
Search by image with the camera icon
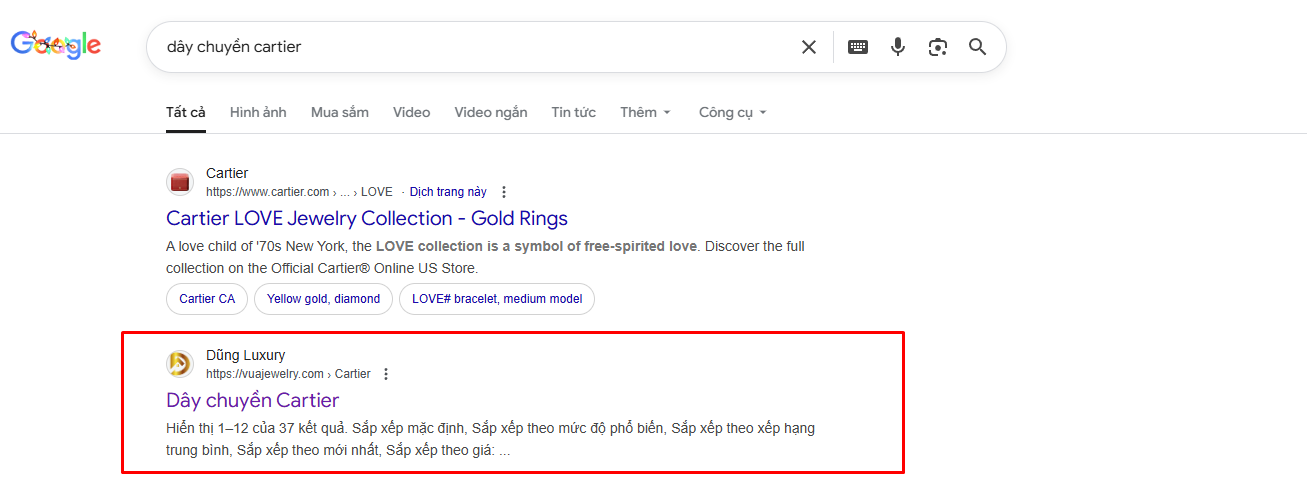coord(937,47)
